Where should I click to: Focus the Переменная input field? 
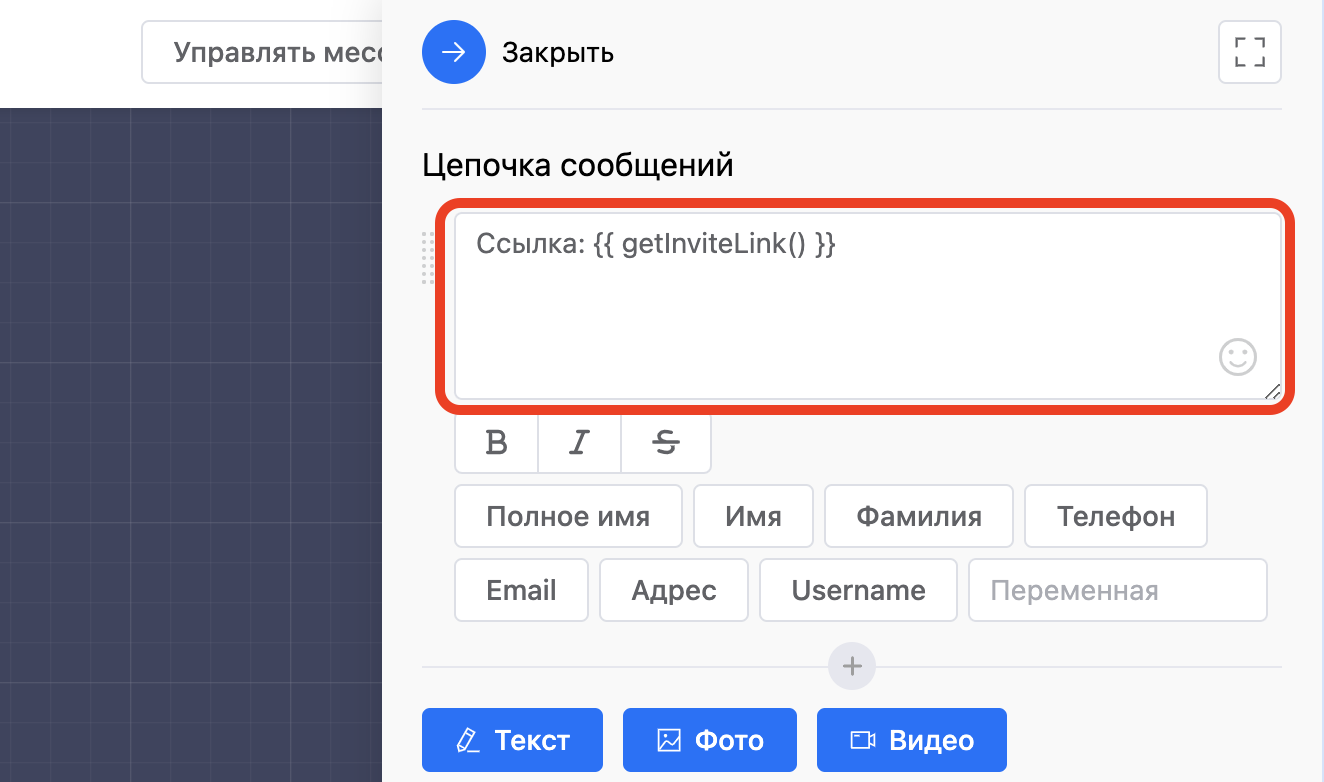[1117, 590]
